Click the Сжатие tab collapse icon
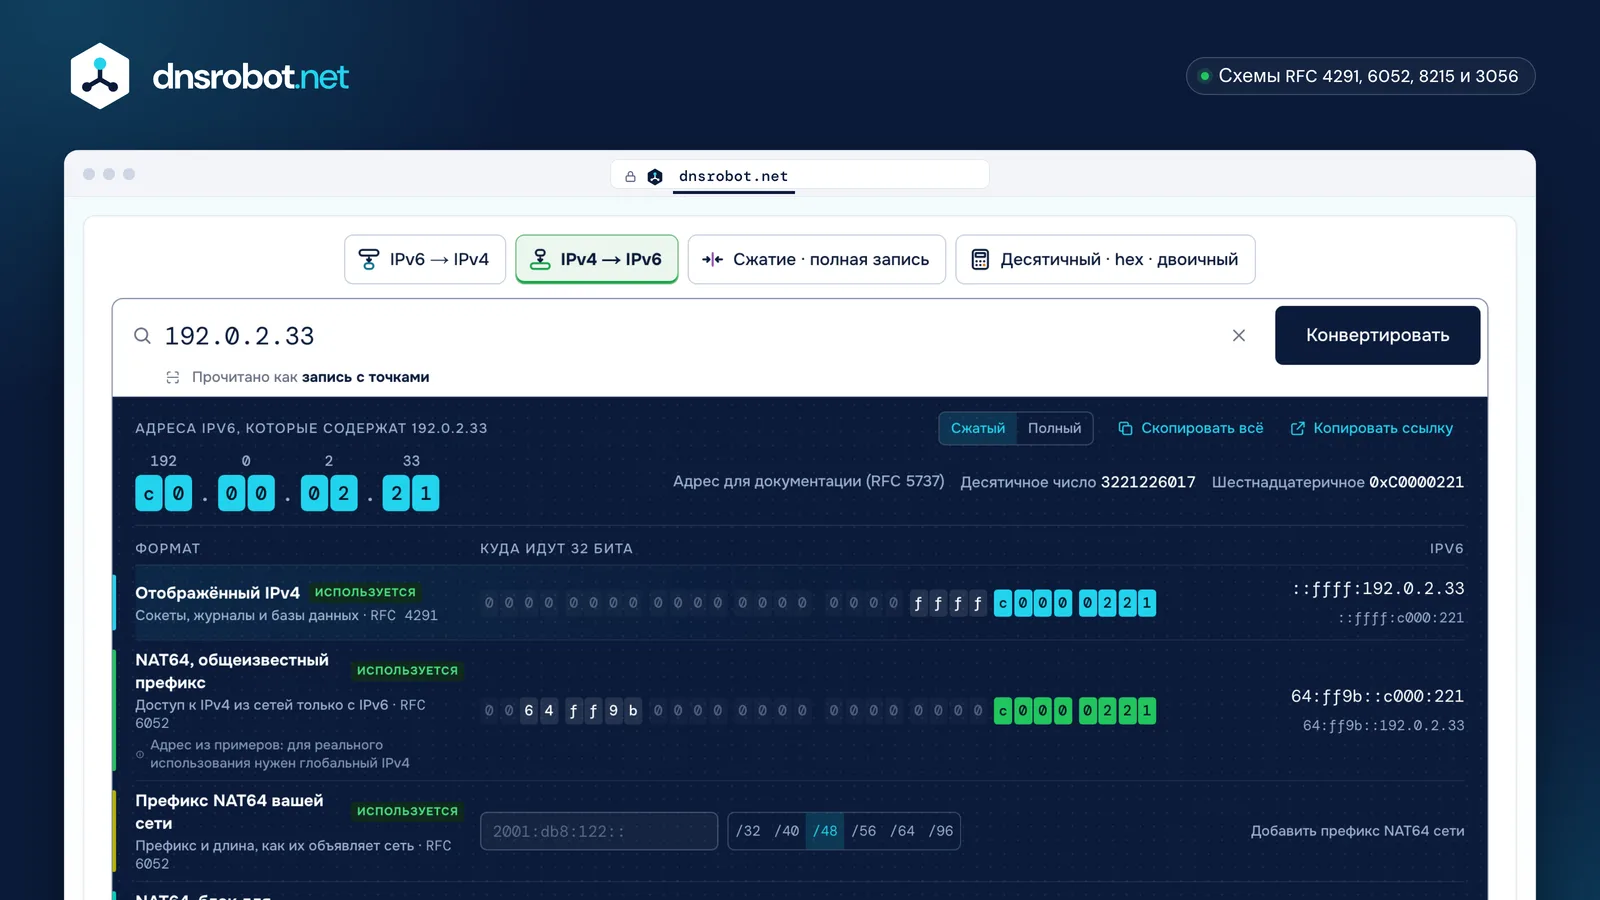Screen dimensions: 1600x900 pos(712,260)
